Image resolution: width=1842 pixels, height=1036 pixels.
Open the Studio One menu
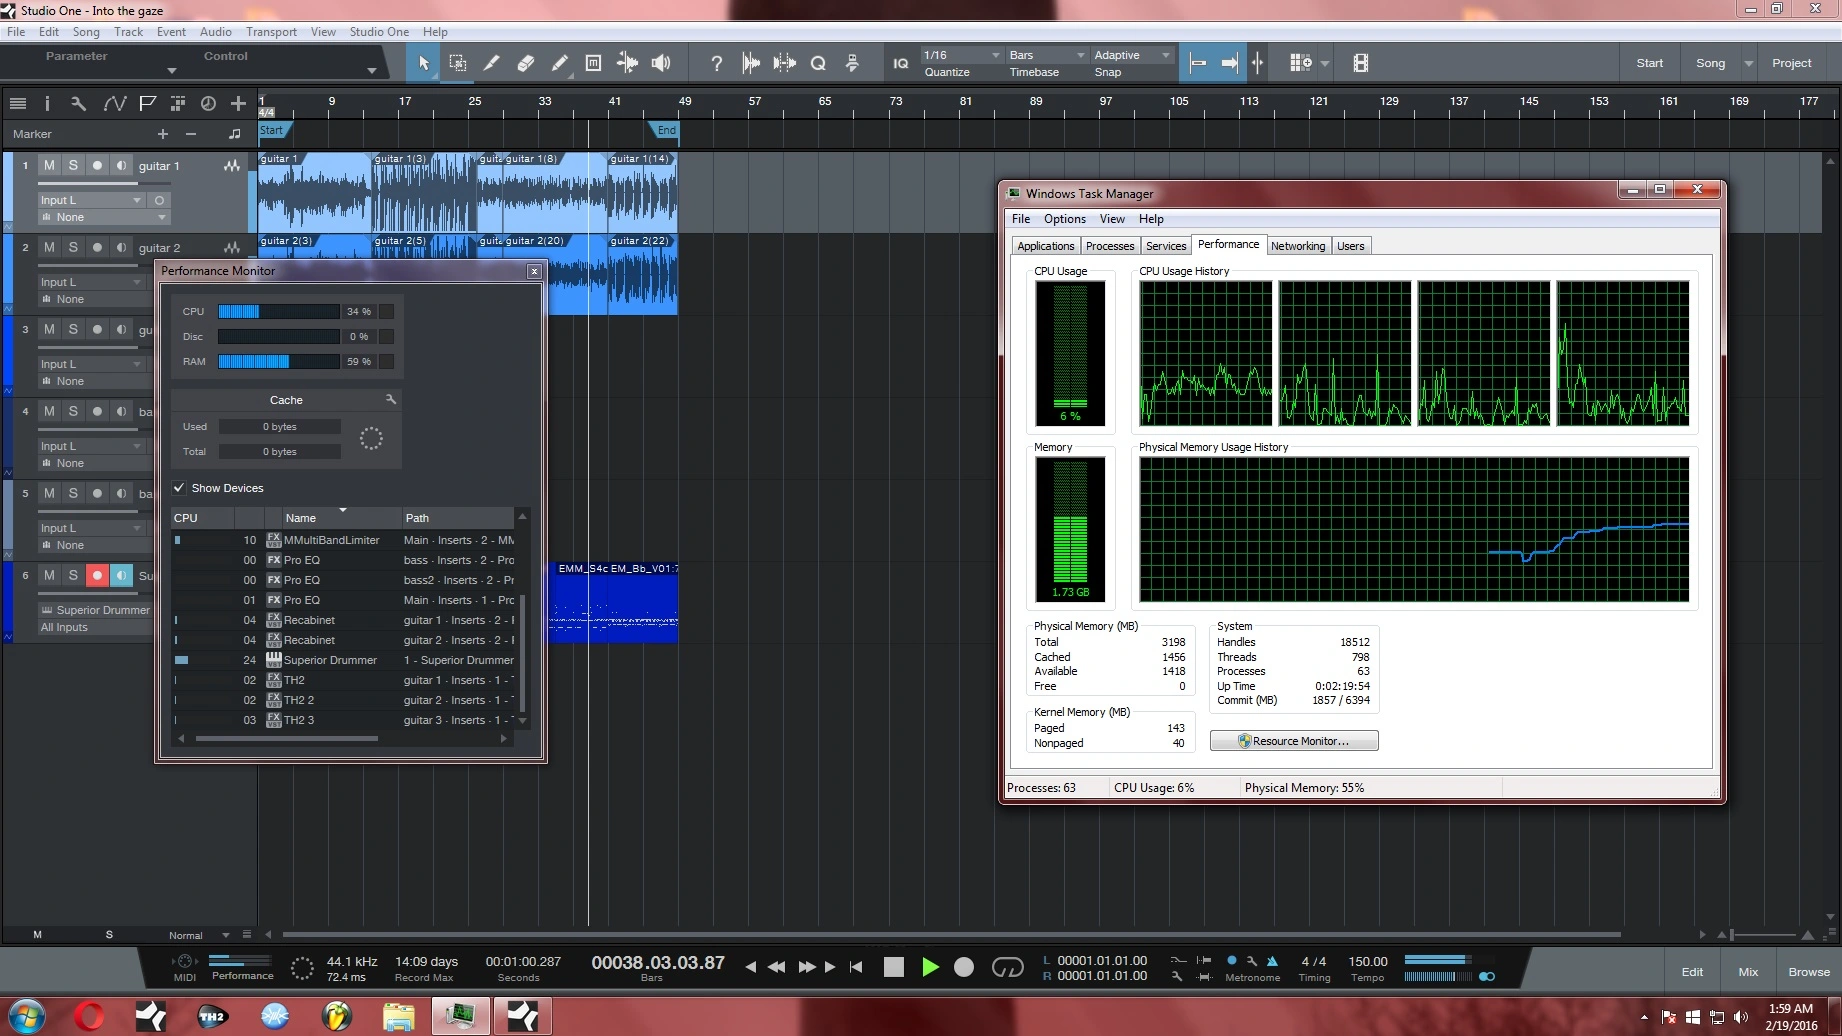[379, 32]
